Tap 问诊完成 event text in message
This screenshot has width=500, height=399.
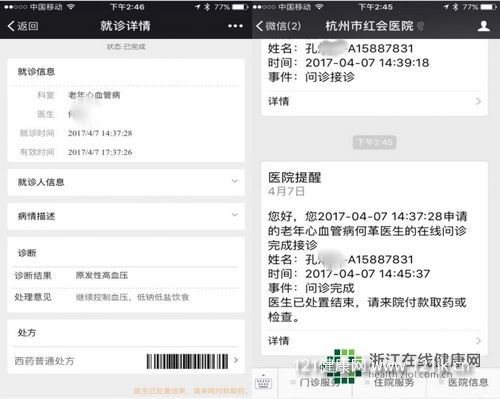coord(330,288)
